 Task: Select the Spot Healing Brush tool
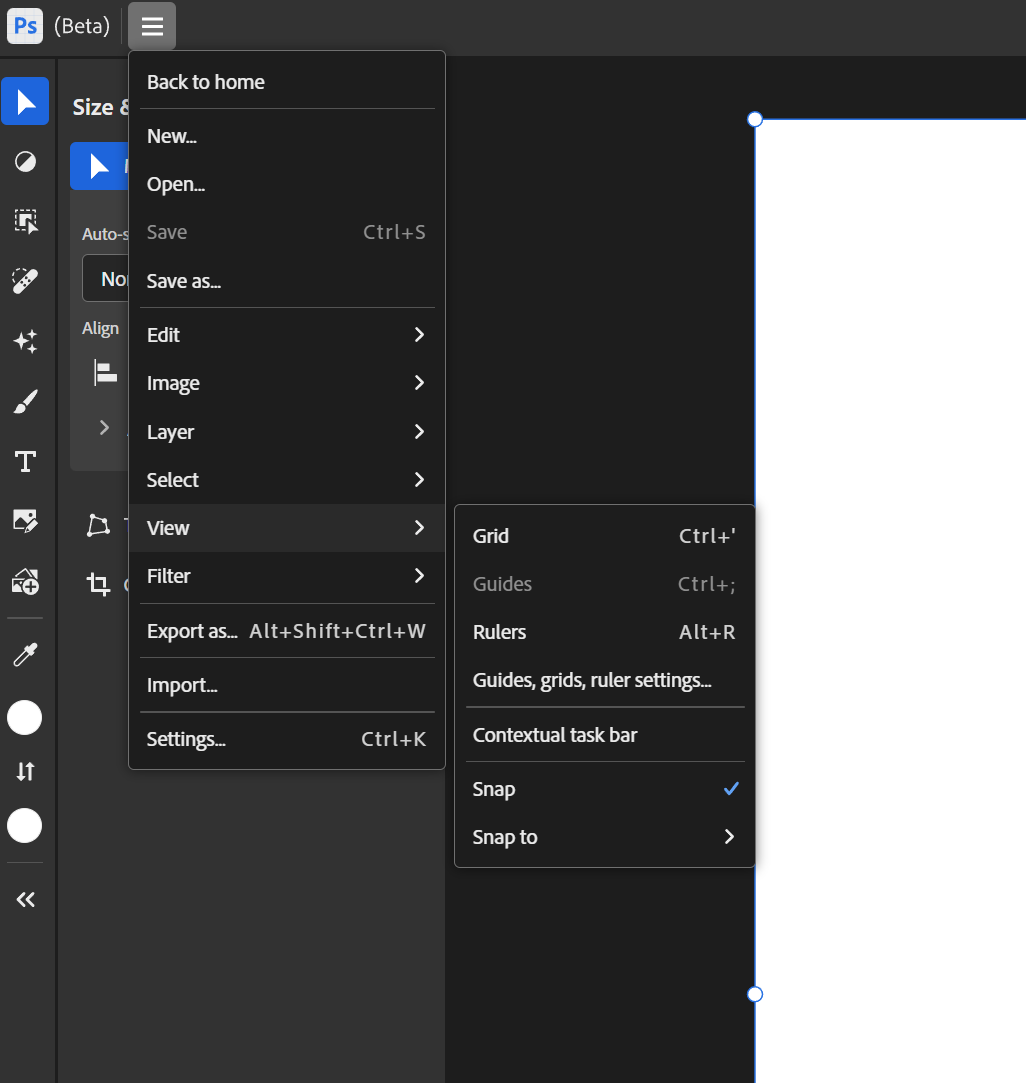(25, 281)
